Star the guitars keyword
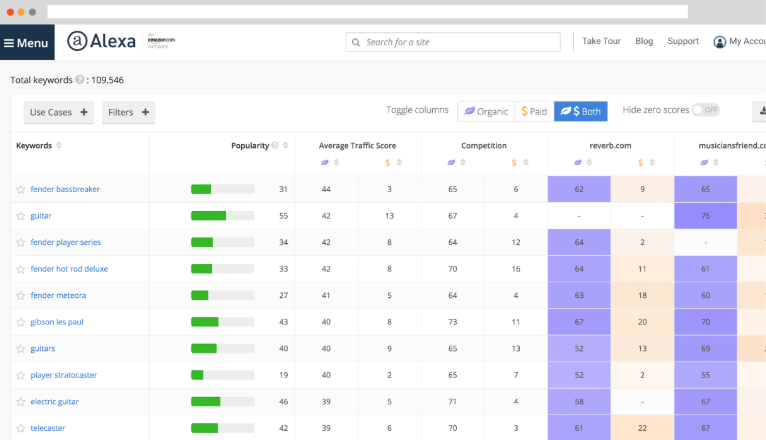 21,349
